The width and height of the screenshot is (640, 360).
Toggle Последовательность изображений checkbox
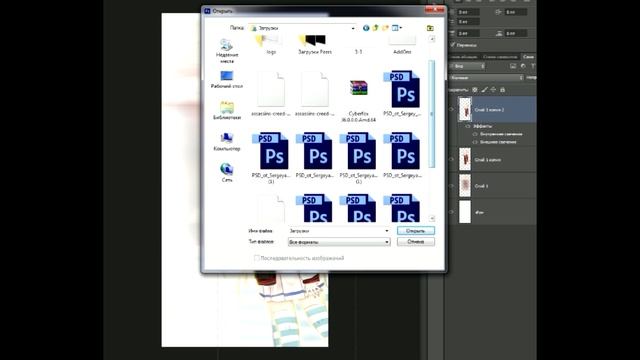point(257,258)
